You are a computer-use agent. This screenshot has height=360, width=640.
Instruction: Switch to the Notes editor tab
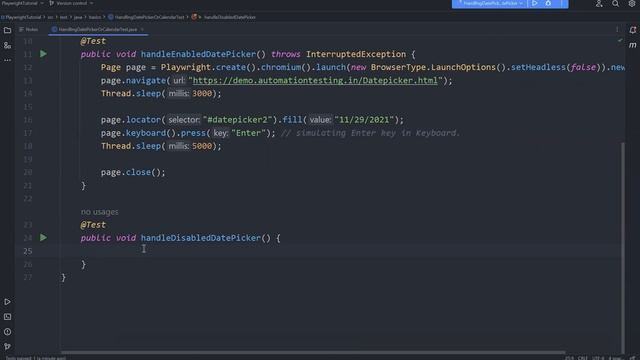[29, 29]
